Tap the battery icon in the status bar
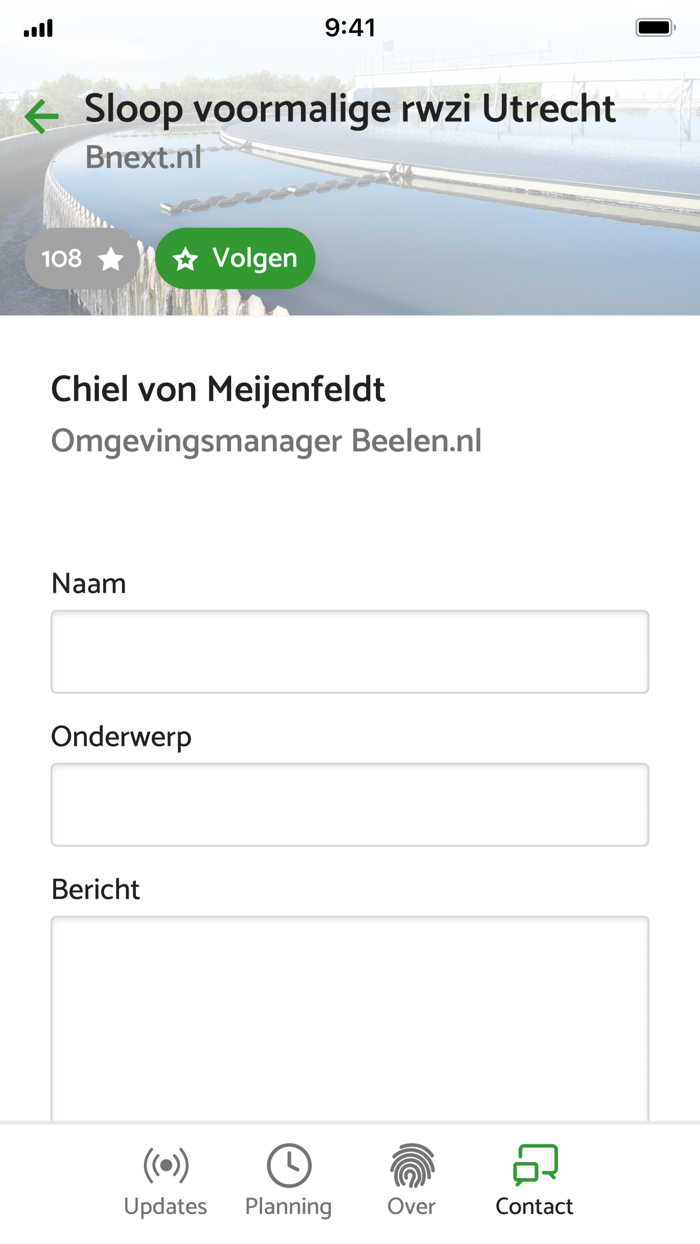This screenshot has width=700, height=1244. coord(656,28)
